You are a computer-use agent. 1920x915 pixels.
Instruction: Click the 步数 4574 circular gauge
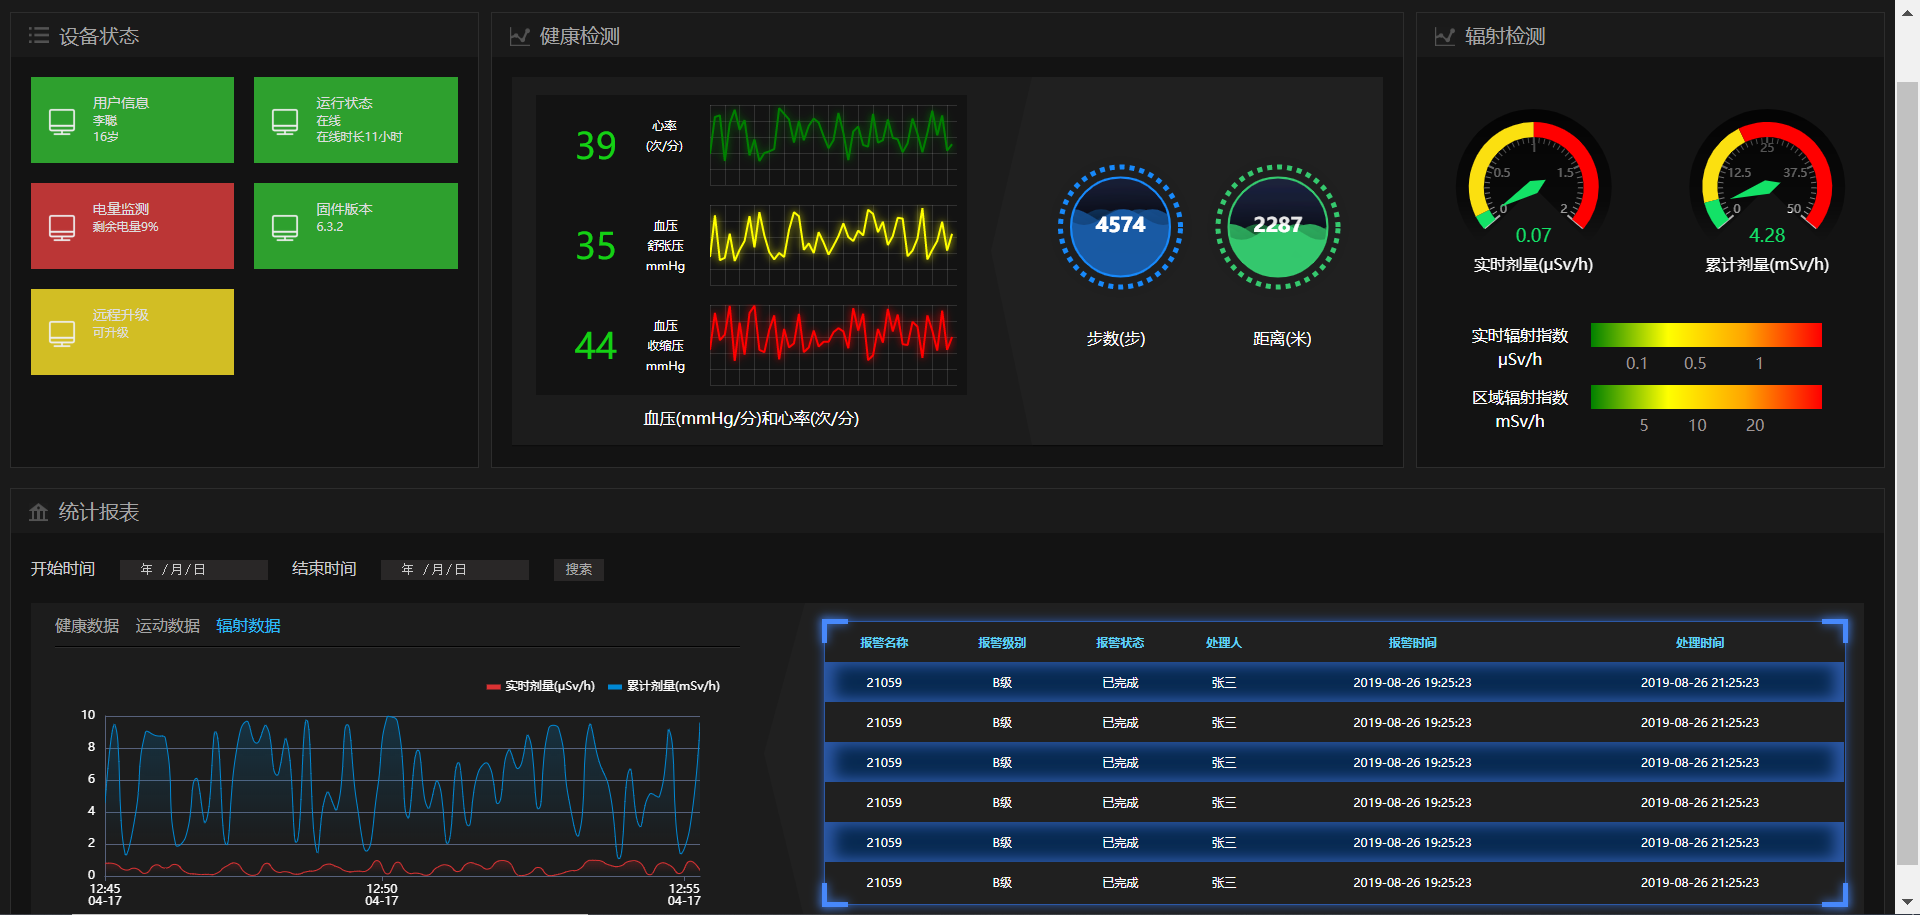point(1120,227)
